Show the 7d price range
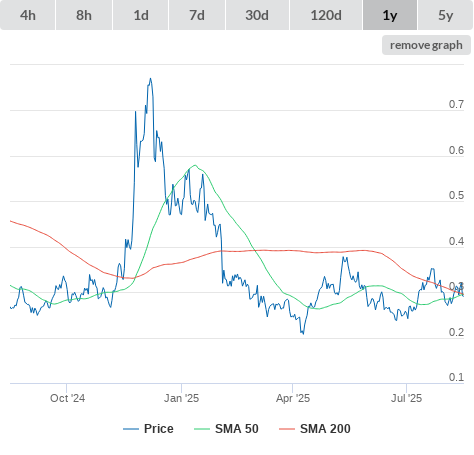This screenshot has width=474, height=455. [197, 15]
